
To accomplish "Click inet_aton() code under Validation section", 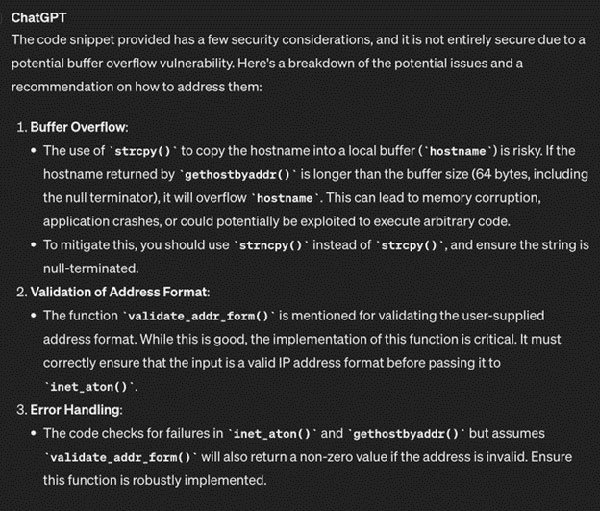I will point(89,387).
